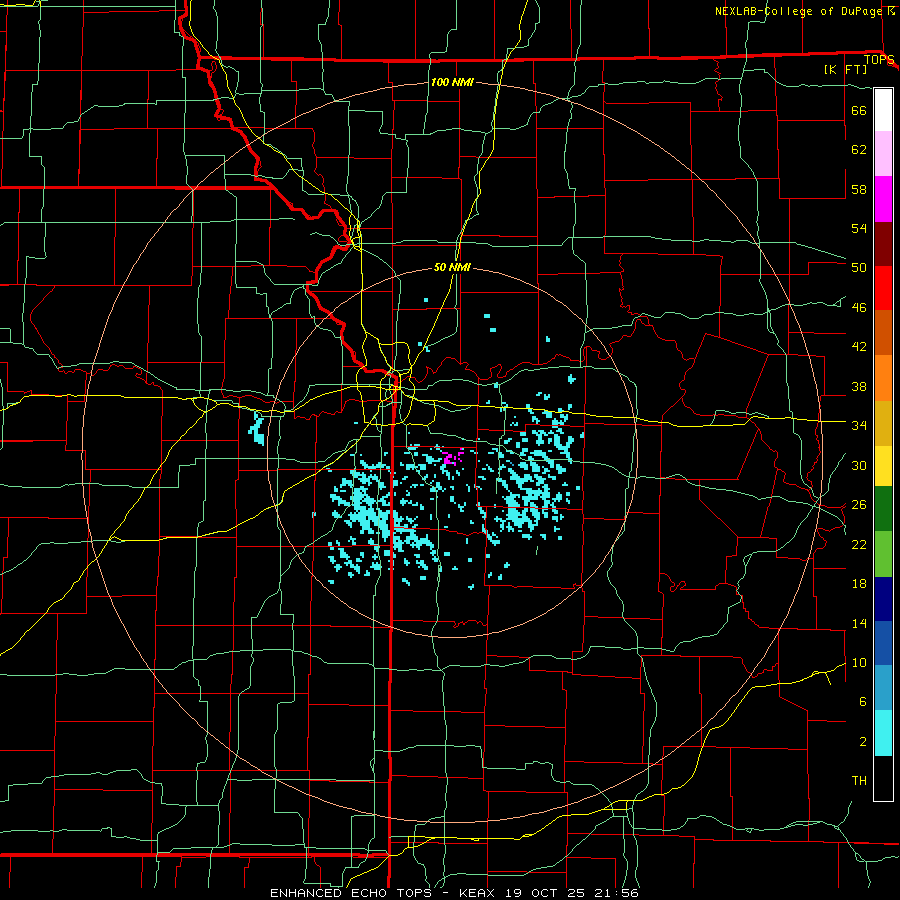
Task: Click the legend value 58
Action: pyautogui.click(x=859, y=189)
